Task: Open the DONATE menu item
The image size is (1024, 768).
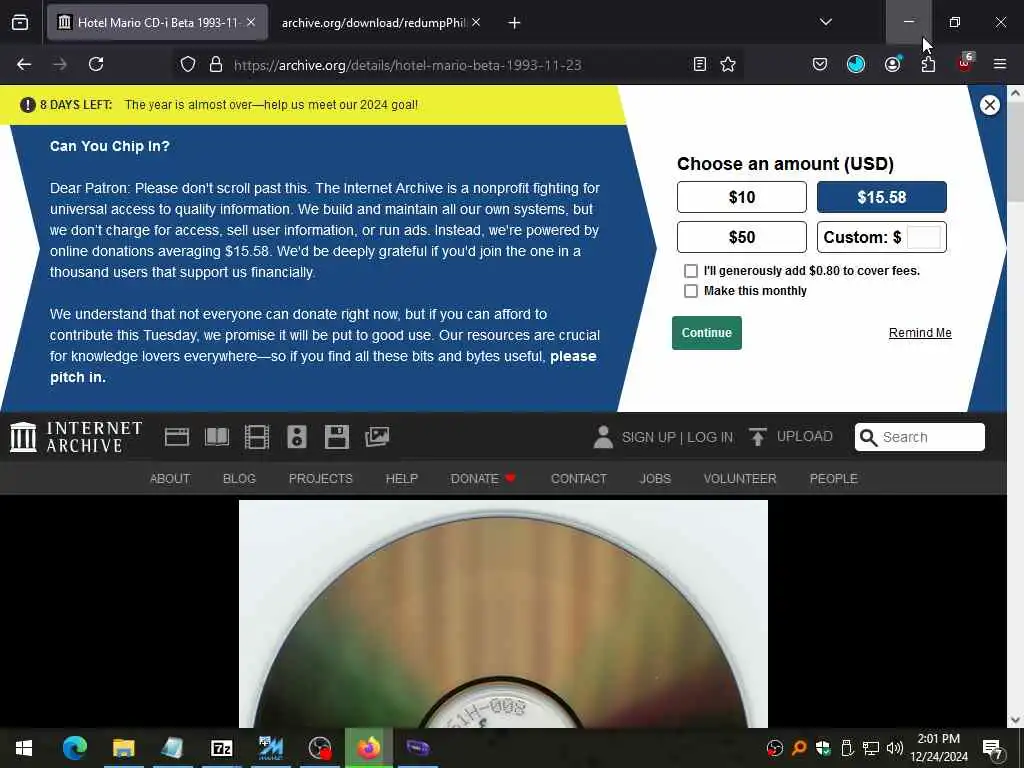Action: [x=483, y=479]
